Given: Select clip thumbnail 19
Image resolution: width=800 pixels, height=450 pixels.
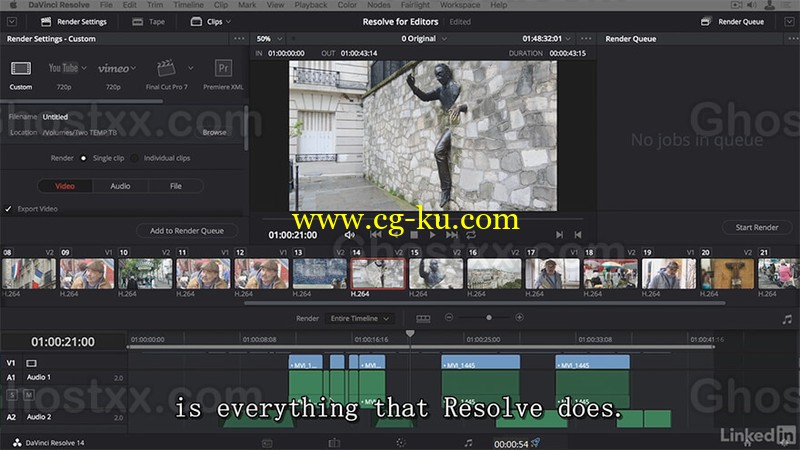Looking at the screenshot, I should 668,273.
